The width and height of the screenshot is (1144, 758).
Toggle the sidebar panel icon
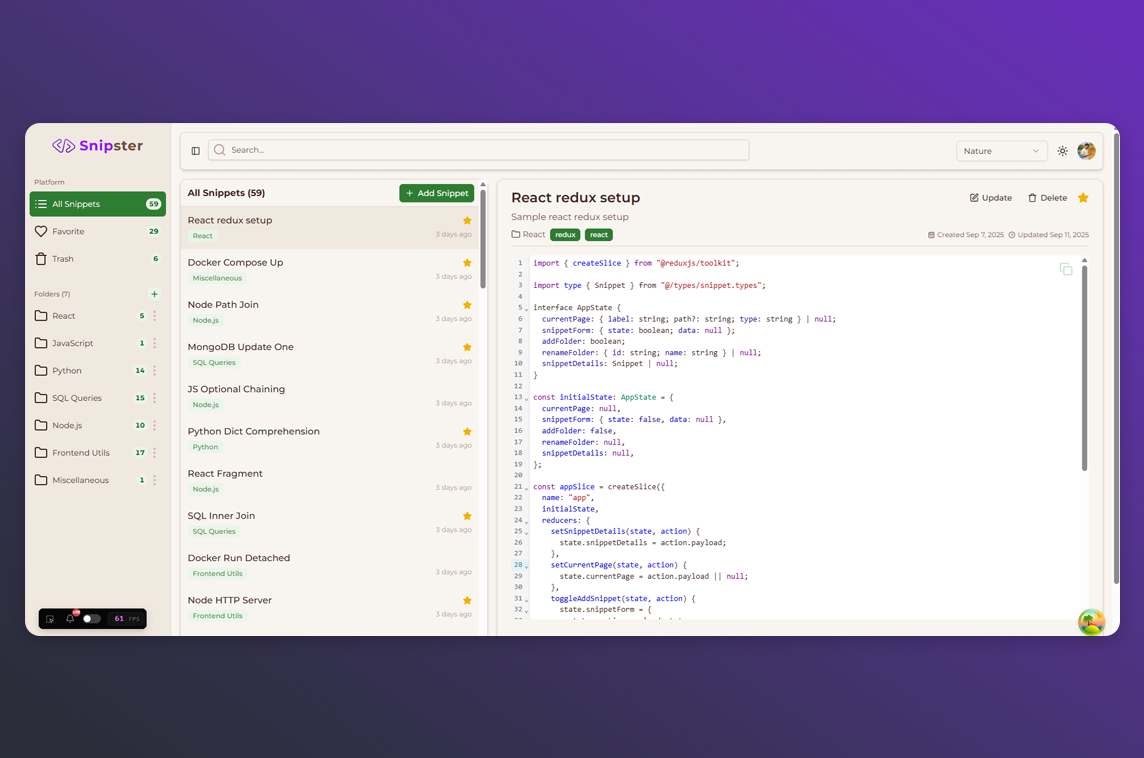pyautogui.click(x=196, y=151)
